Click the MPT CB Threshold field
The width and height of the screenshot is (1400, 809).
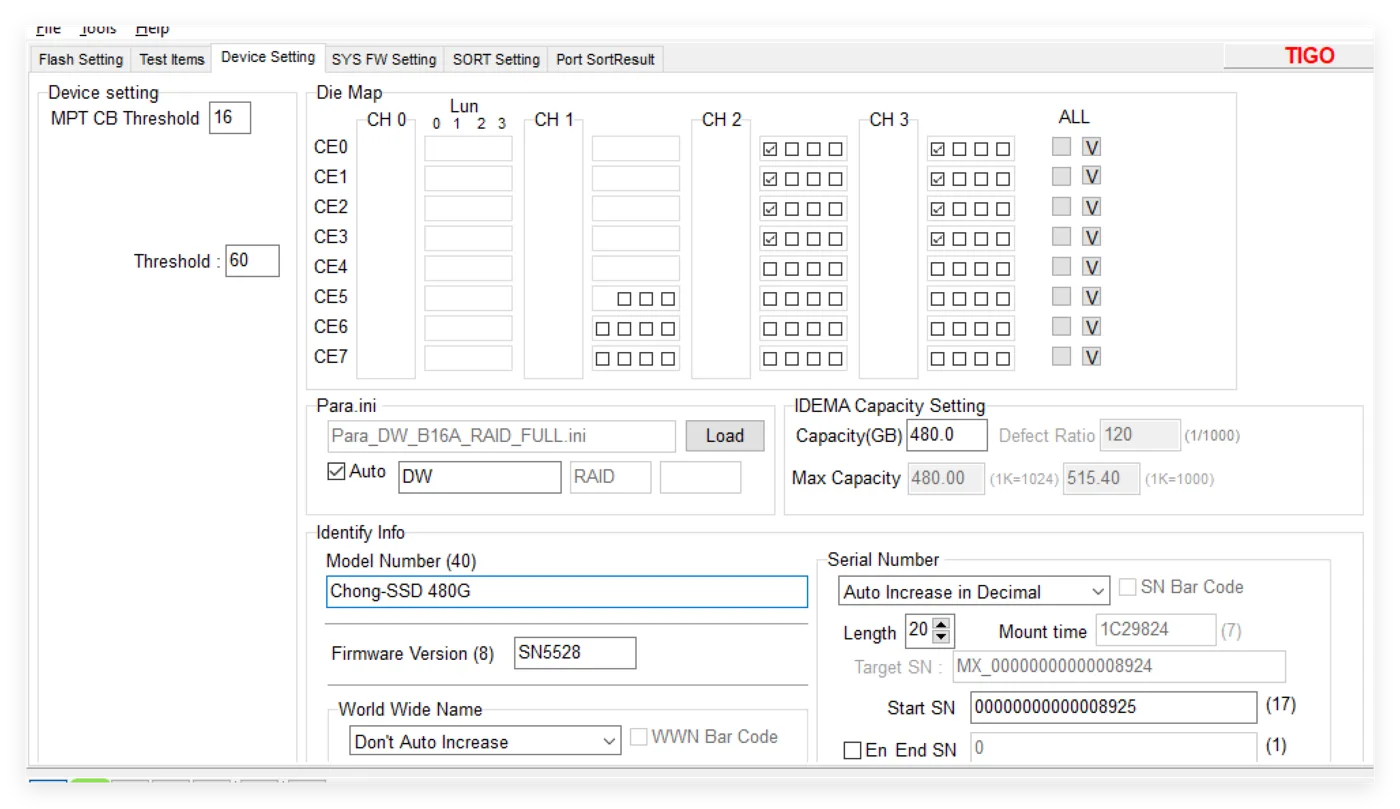tap(230, 118)
